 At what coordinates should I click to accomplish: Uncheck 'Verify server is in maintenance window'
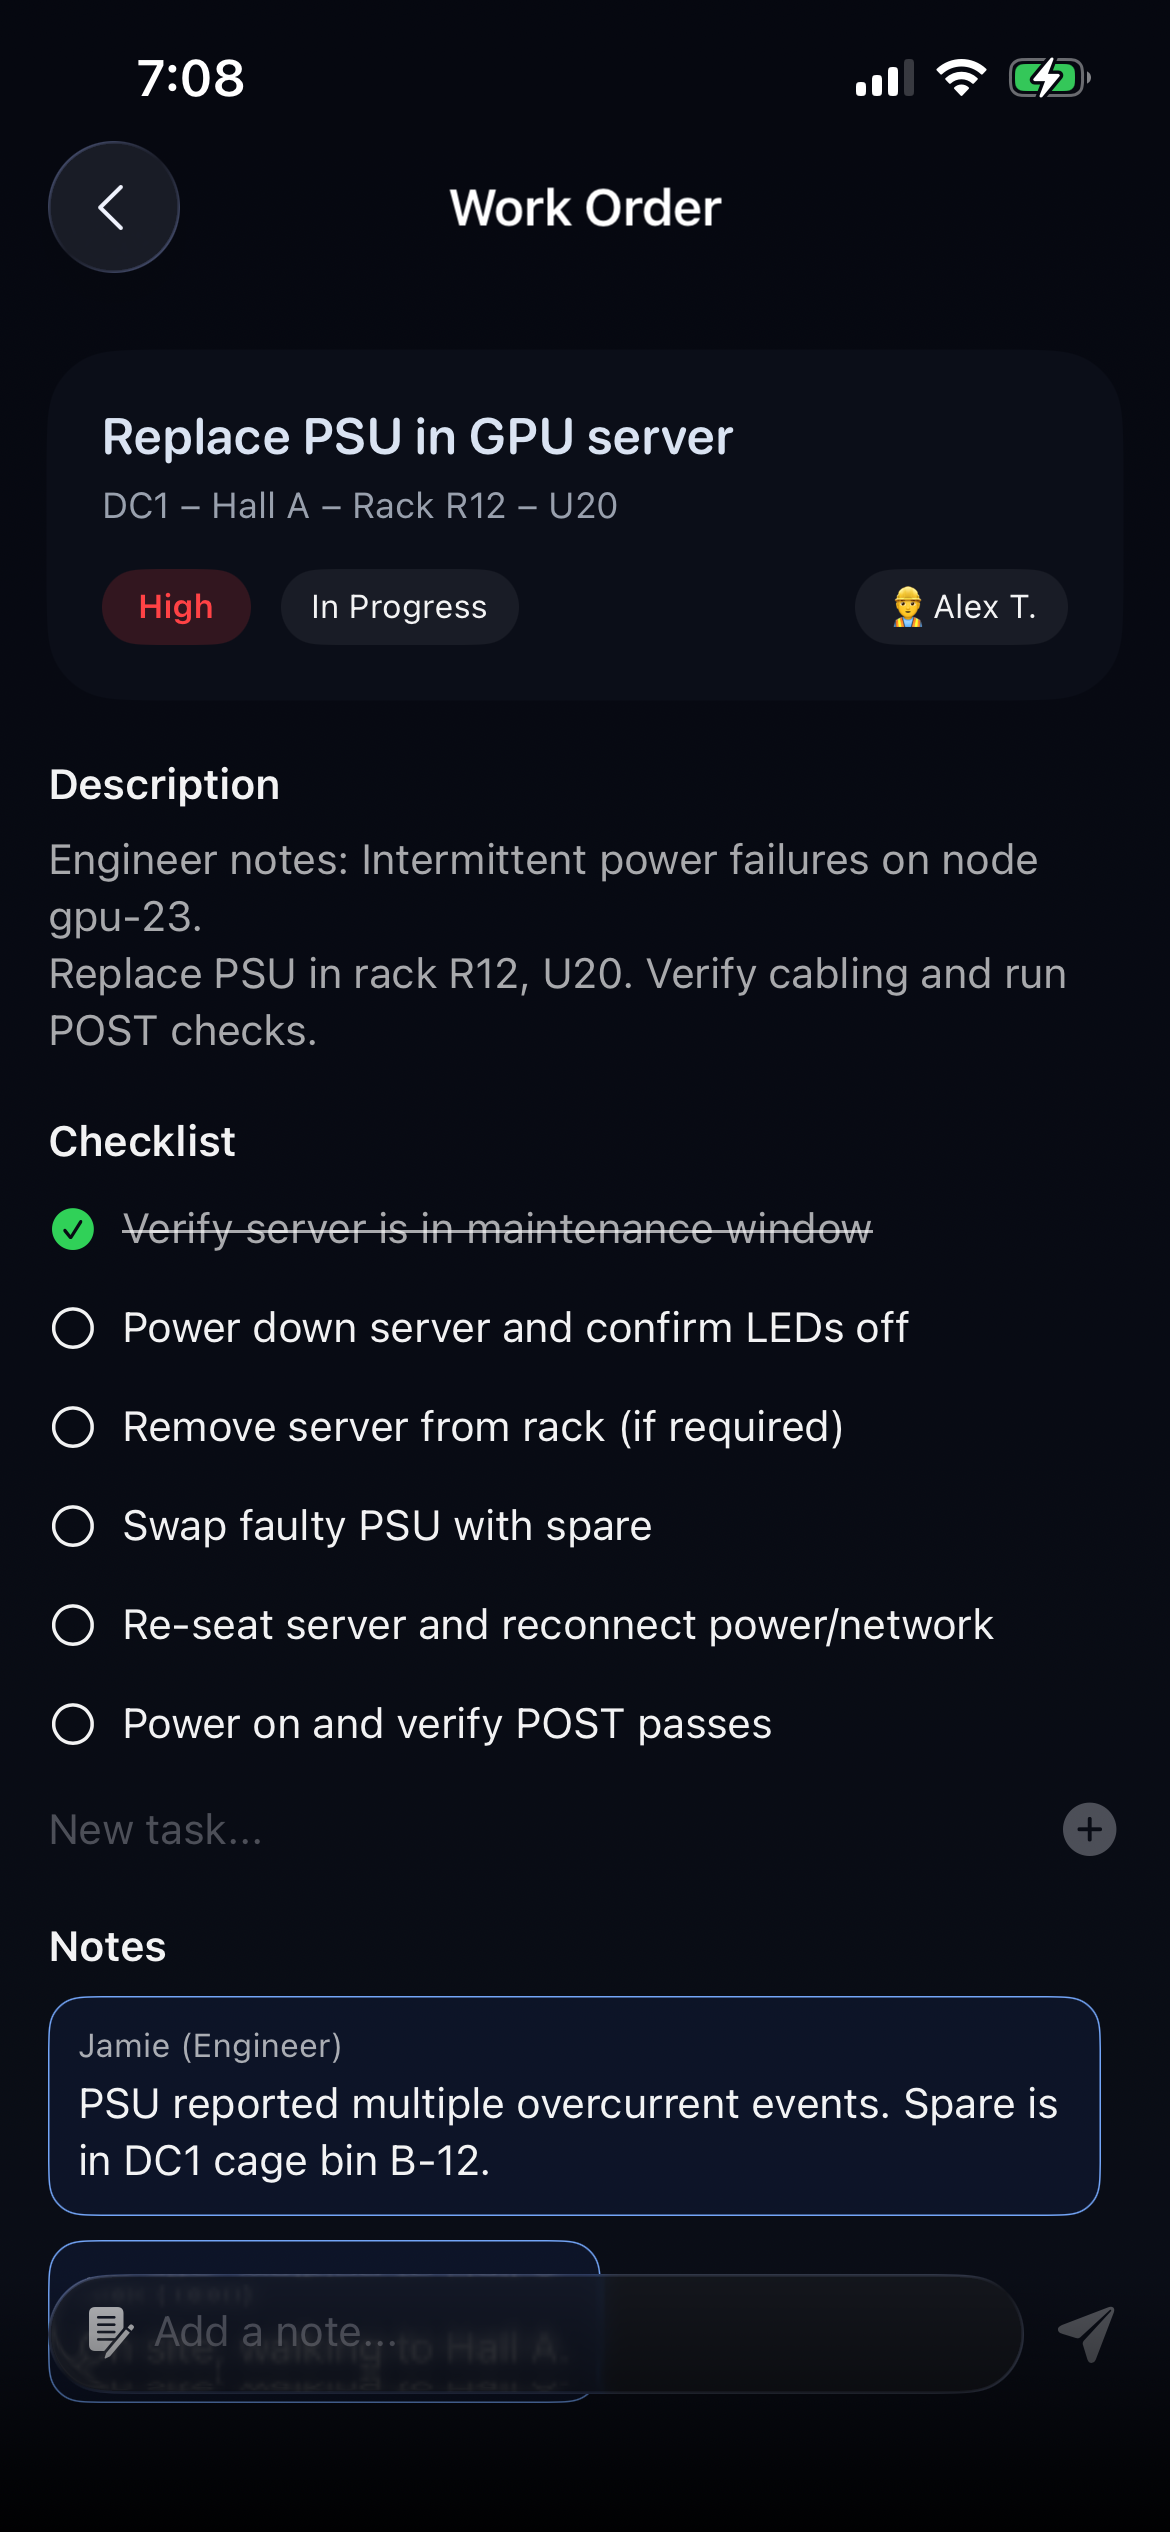click(73, 1229)
